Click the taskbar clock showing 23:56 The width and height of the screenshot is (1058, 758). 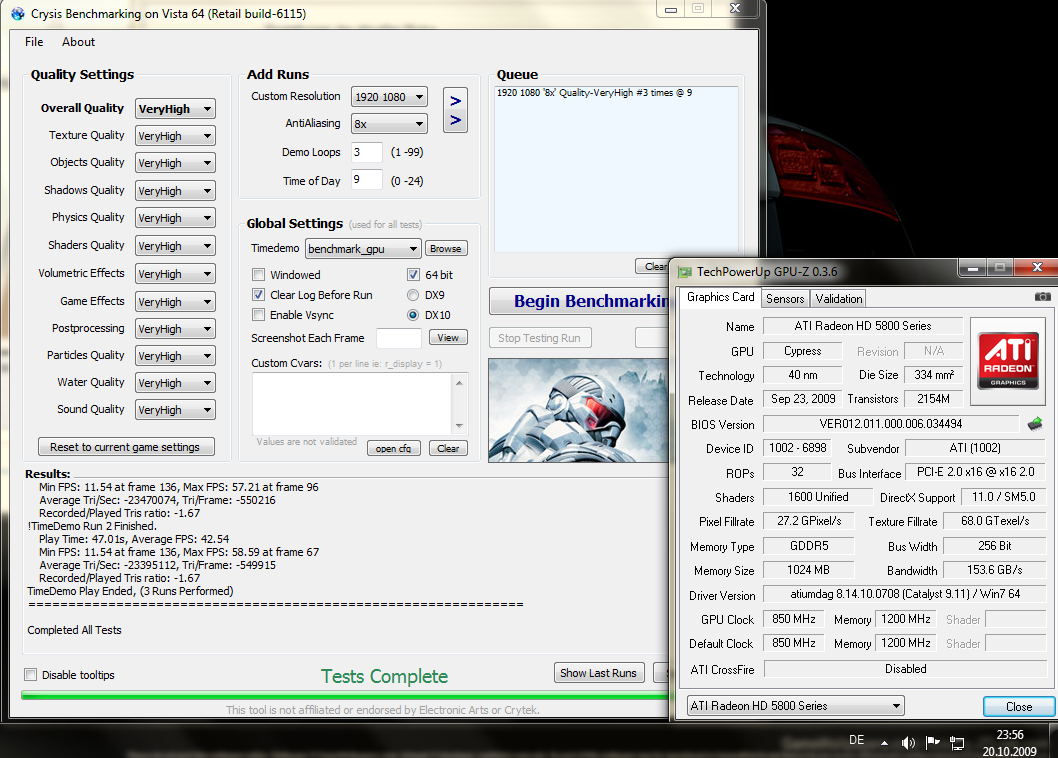[x=1009, y=734]
